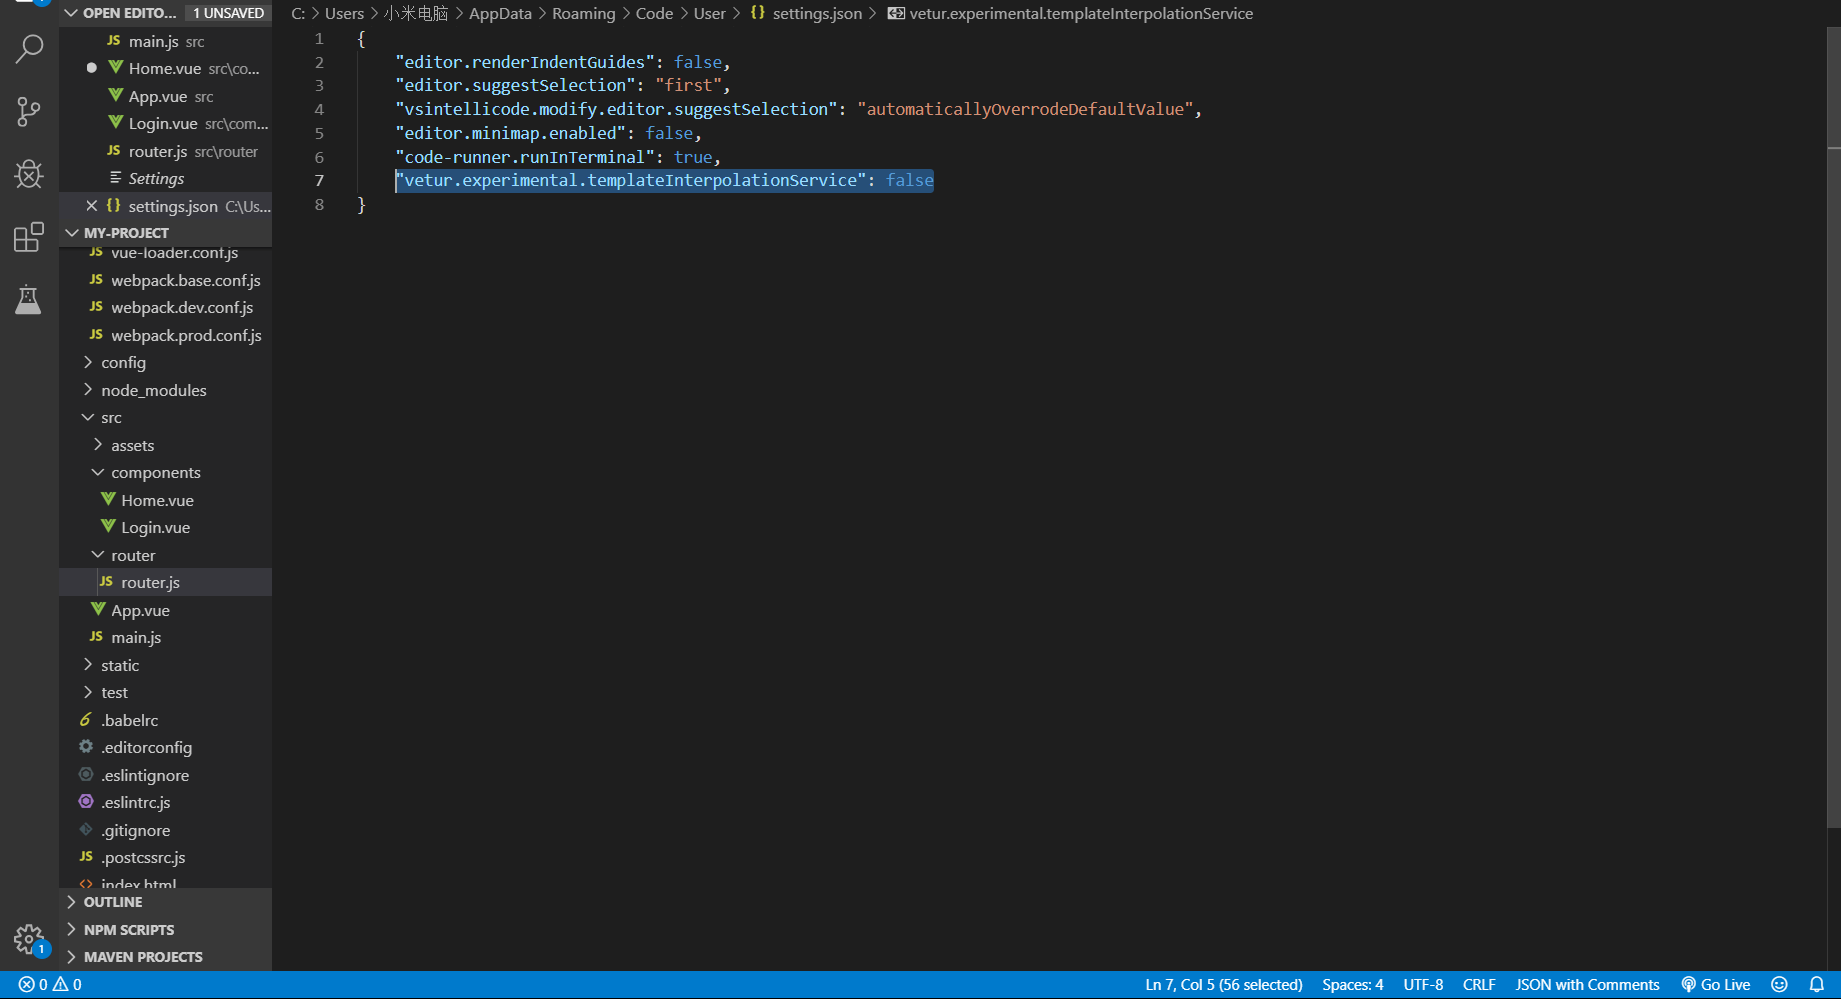Open router.js from the src router folder

pyautogui.click(x=149, y=581)
